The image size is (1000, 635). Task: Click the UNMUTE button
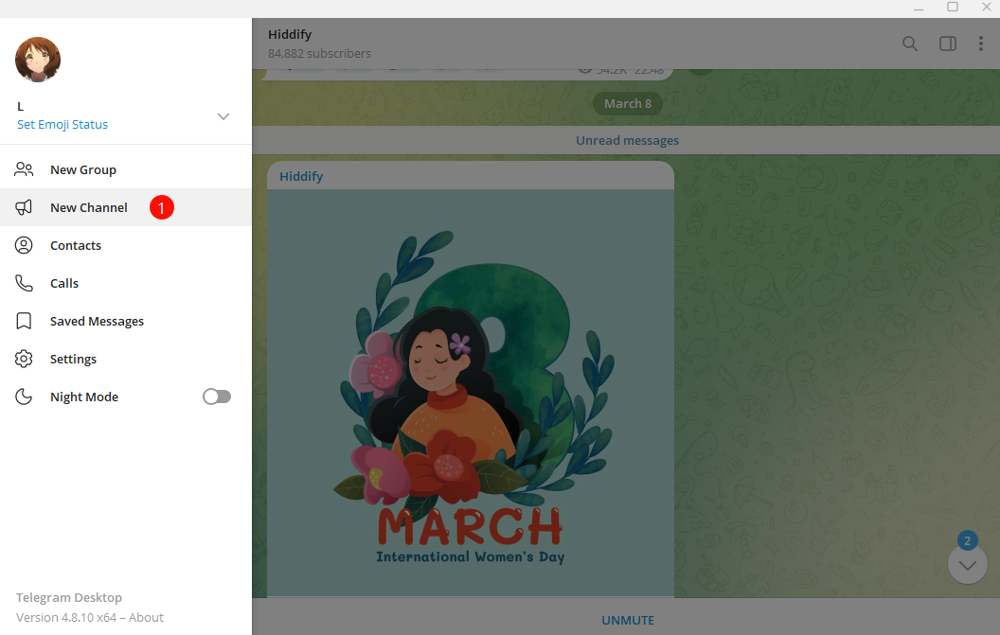628,620
